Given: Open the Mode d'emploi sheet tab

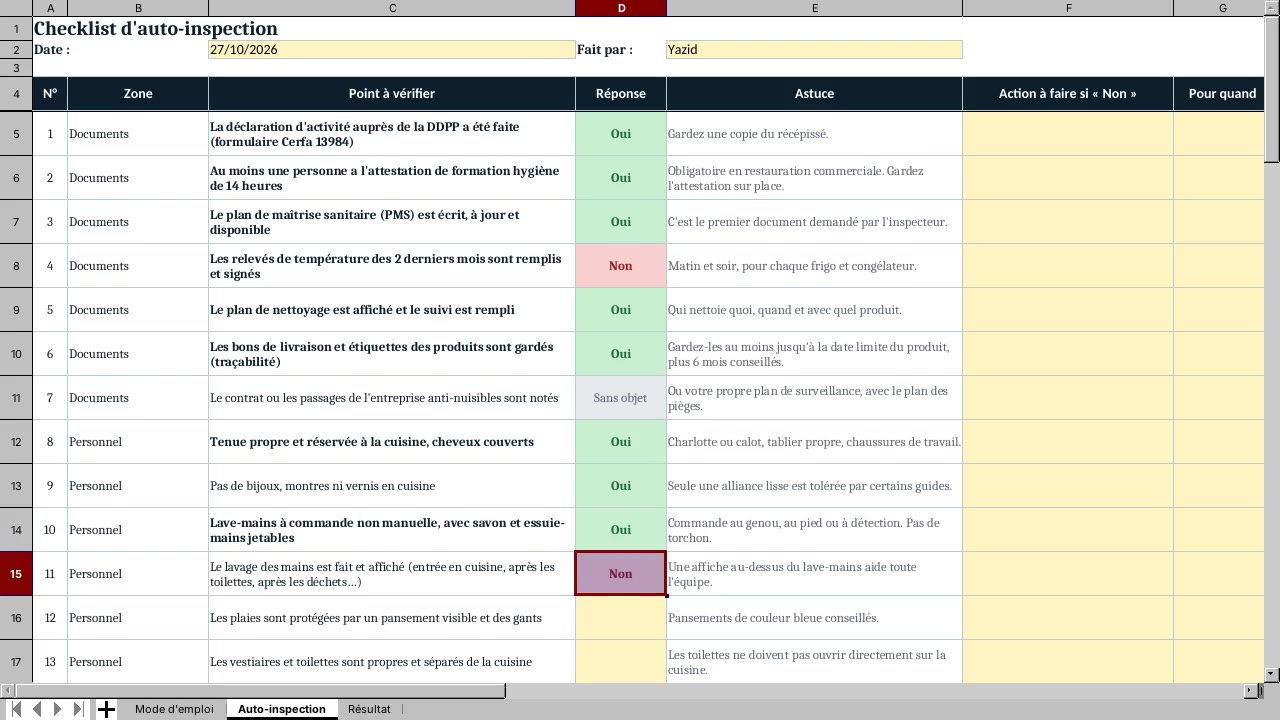Looking at the screenshot, I should 174,709.
